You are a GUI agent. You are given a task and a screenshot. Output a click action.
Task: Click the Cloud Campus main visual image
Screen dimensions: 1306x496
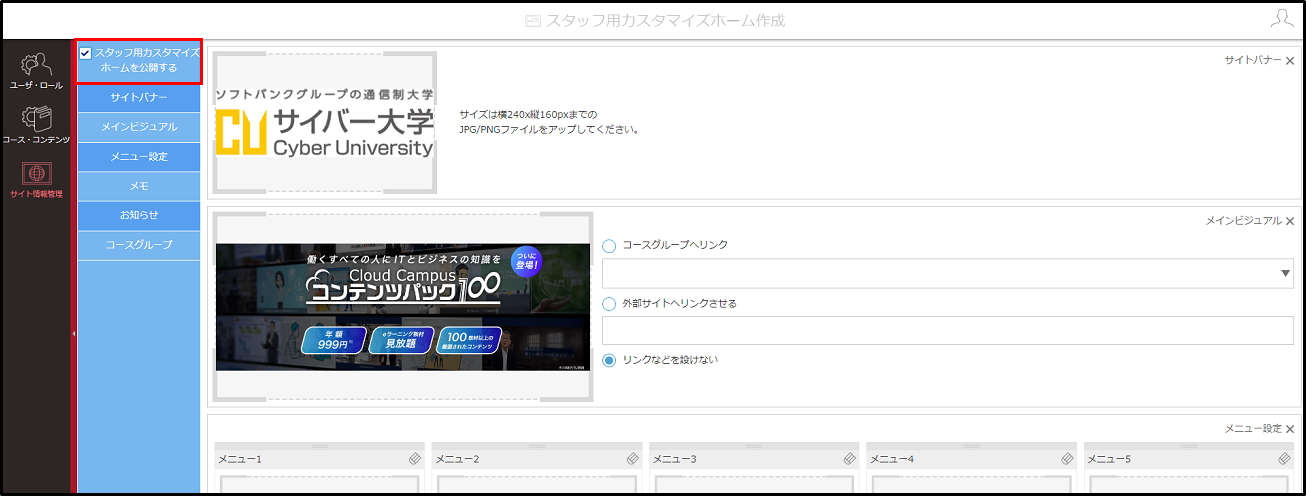(403, 307)
